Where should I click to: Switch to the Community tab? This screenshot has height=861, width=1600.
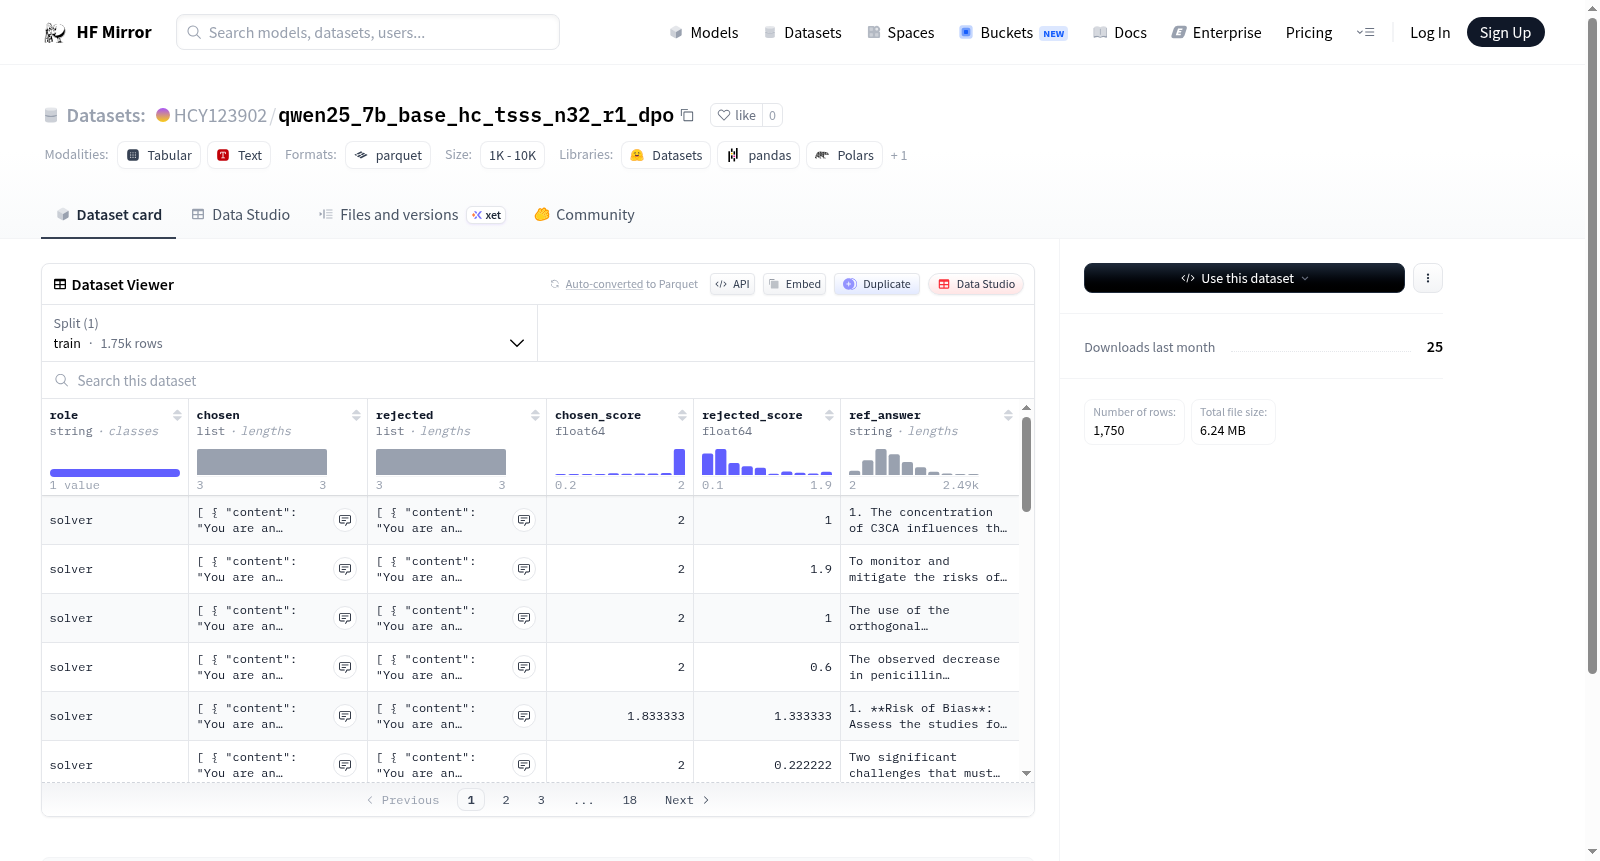click(584, 215)
